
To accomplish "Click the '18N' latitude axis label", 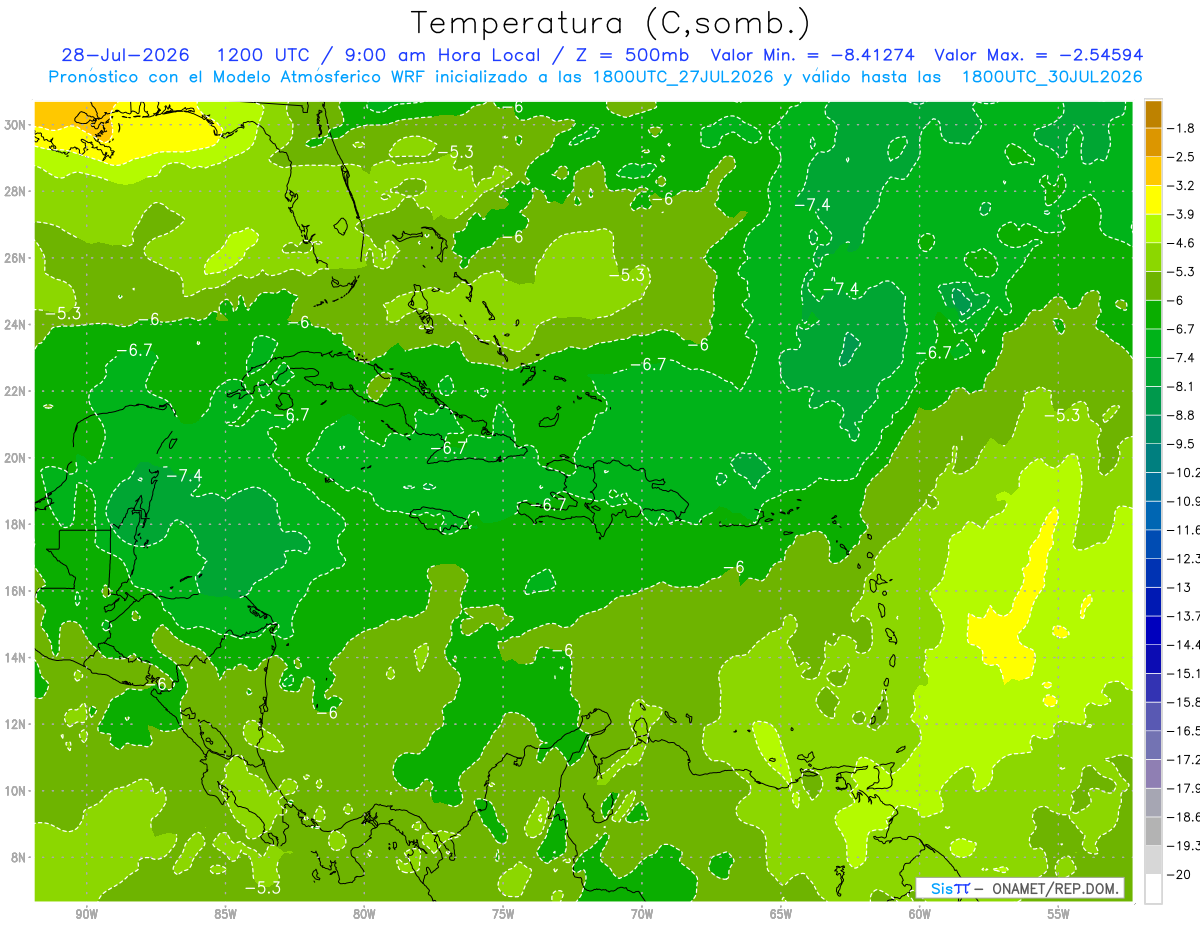I will 16,524.
